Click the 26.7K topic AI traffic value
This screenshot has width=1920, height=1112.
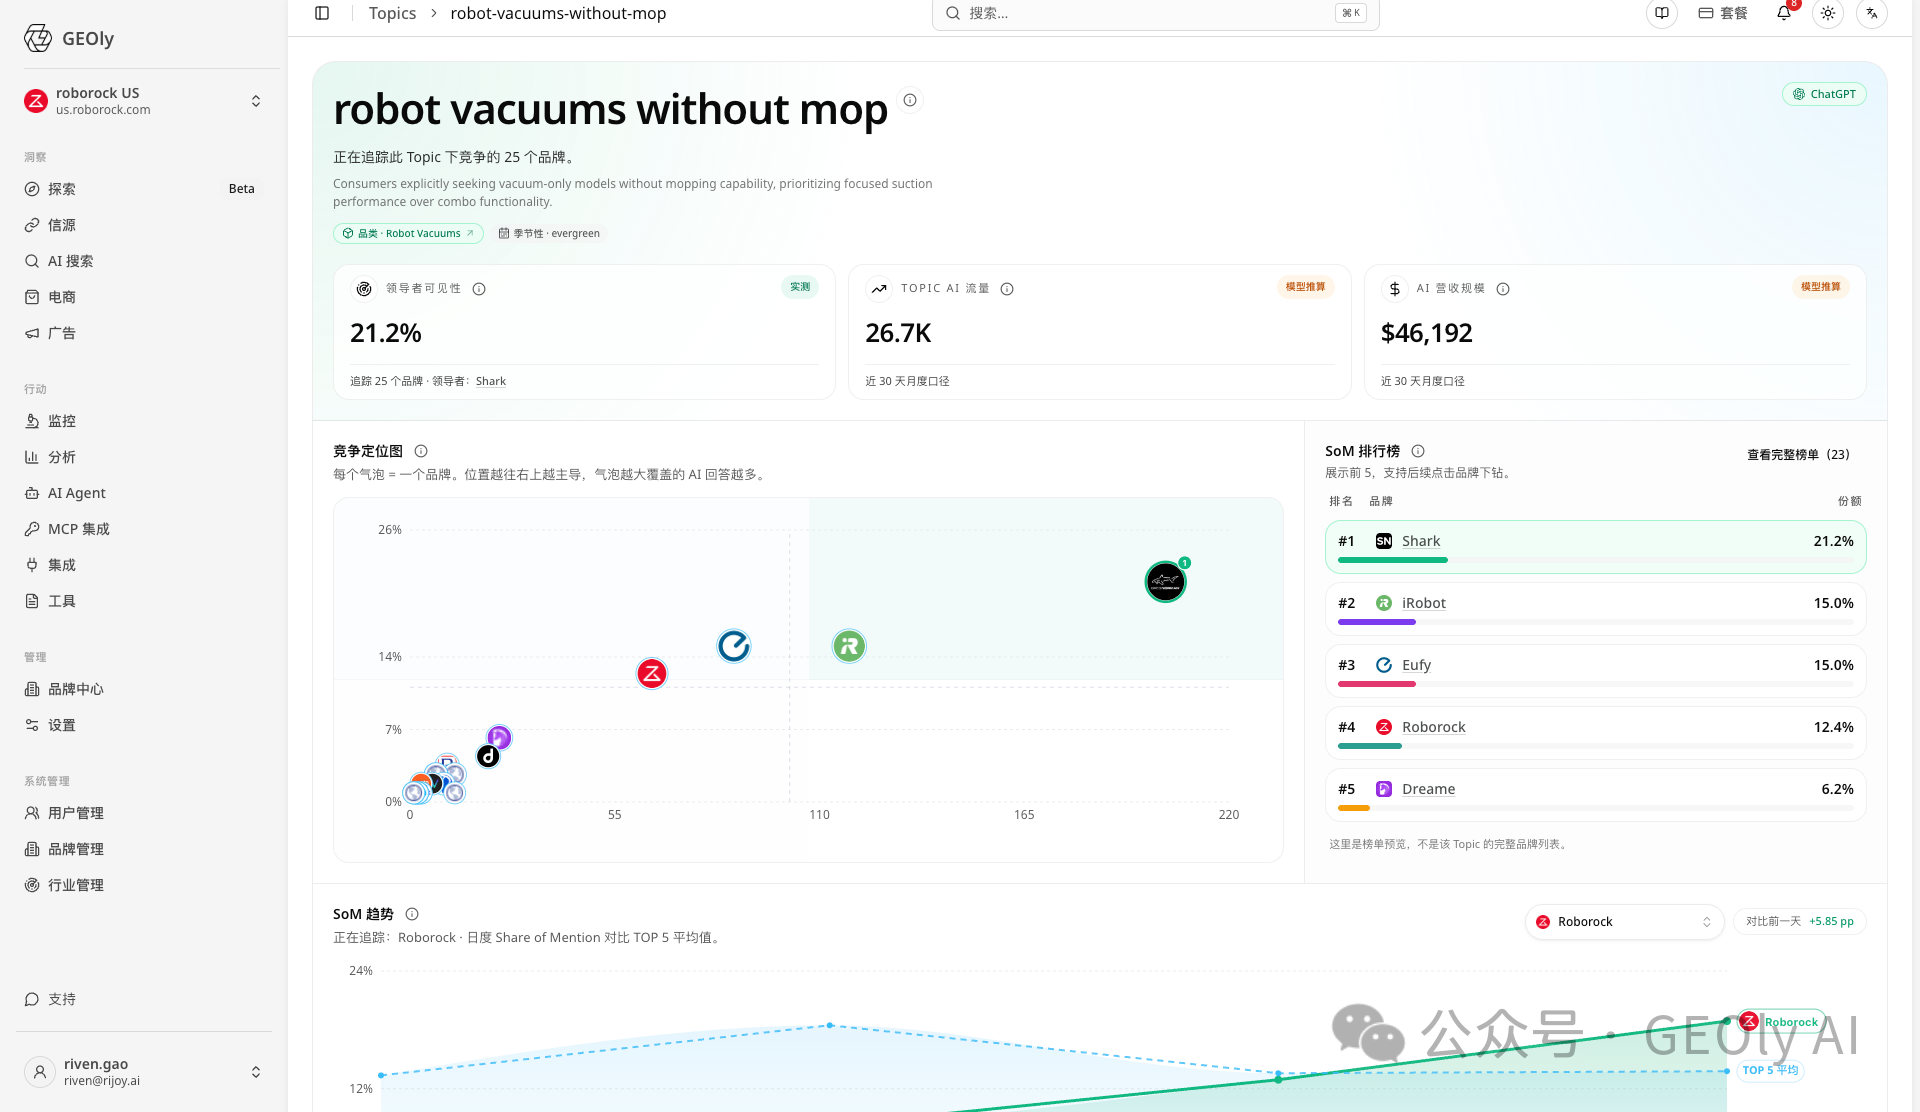[x=898, y=333]
